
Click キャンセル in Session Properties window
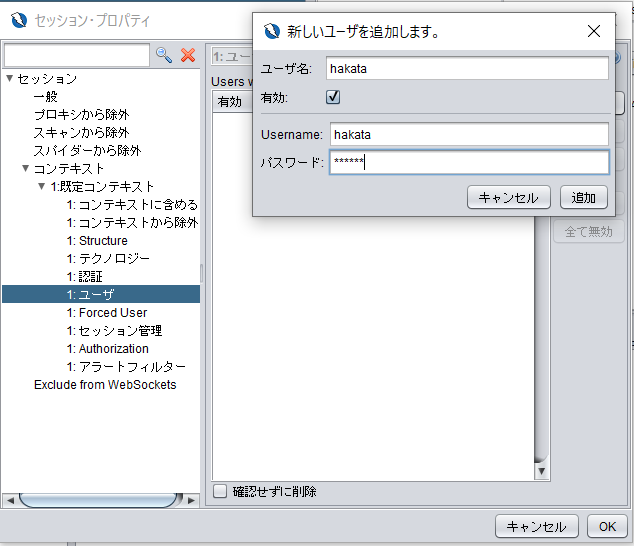coord(537,526)
